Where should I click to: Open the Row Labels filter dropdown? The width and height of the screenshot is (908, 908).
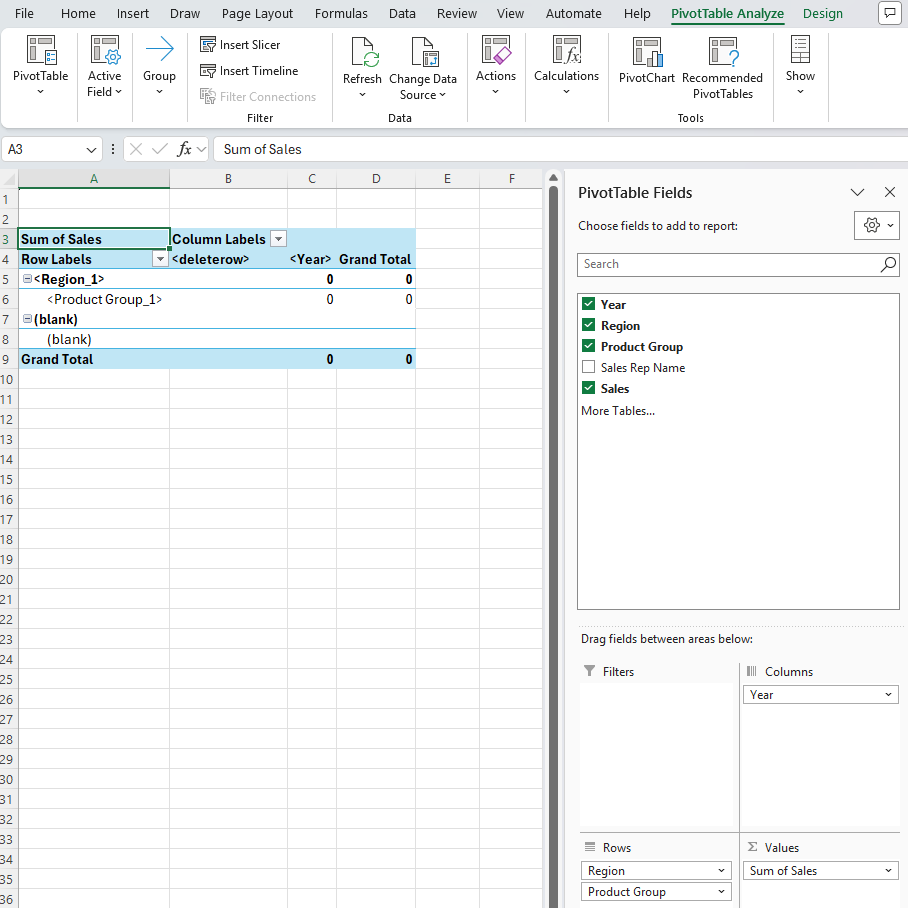pos(159,259)
